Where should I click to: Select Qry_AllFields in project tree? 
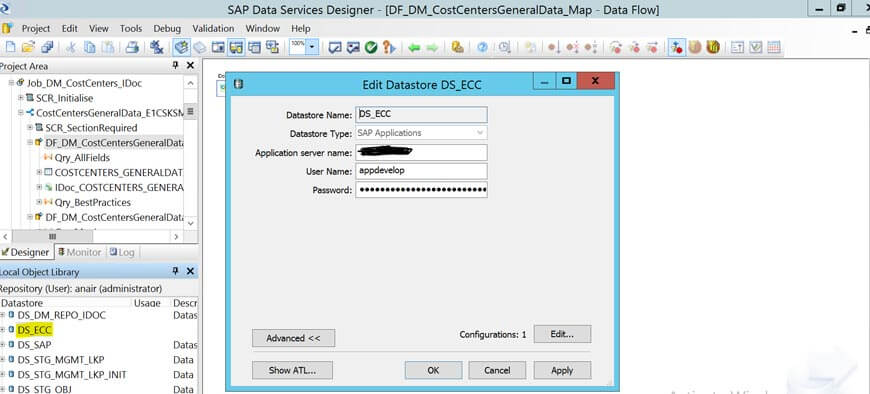point(82,158)
